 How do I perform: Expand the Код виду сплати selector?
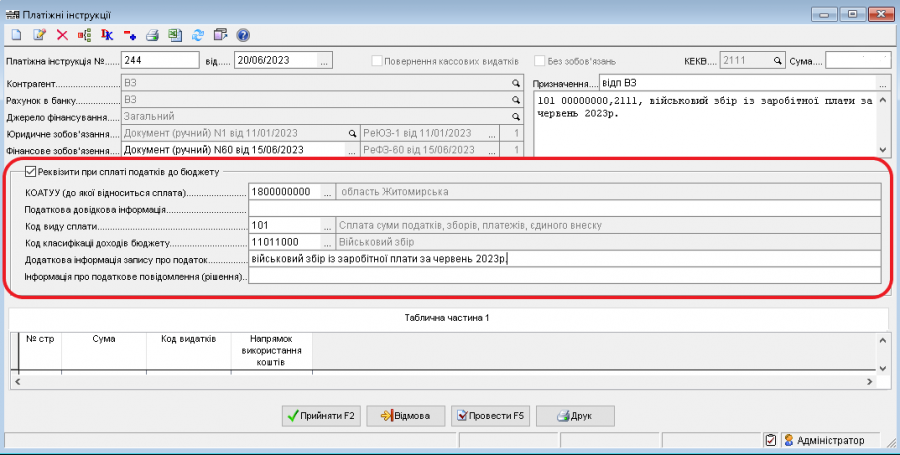click(326, 225)
